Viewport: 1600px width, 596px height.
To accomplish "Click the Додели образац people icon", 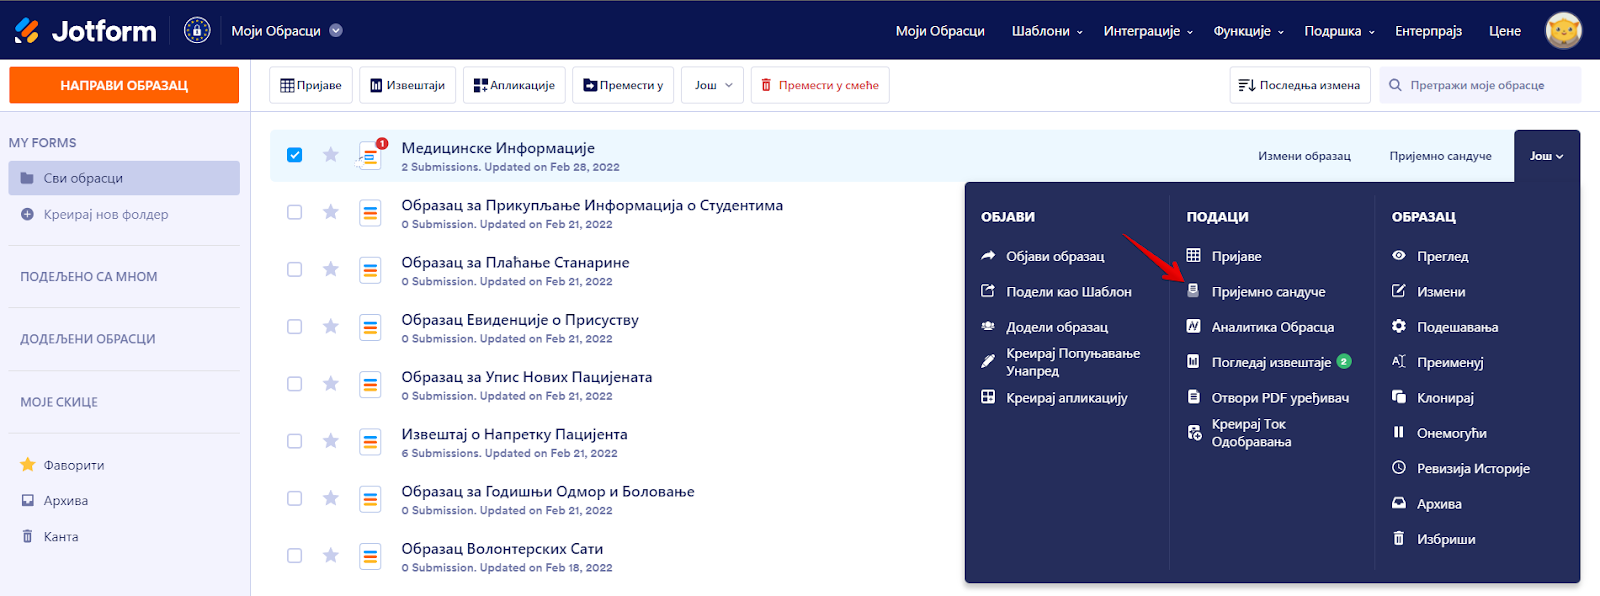I will [988, 326].
